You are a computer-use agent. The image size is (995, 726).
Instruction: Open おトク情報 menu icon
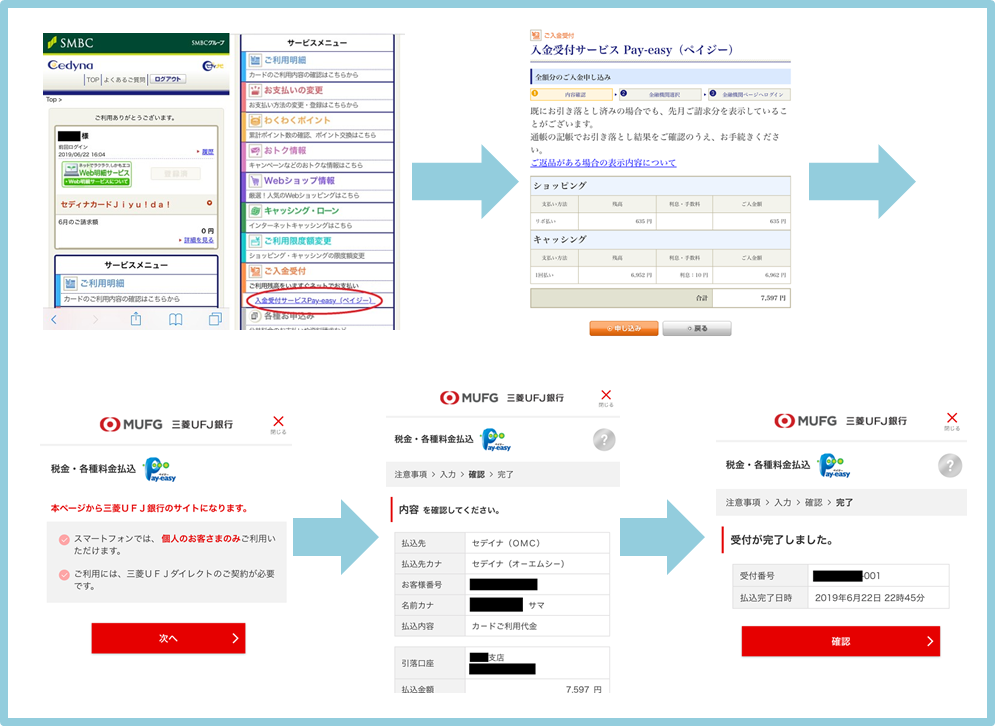tap(254, 150)
